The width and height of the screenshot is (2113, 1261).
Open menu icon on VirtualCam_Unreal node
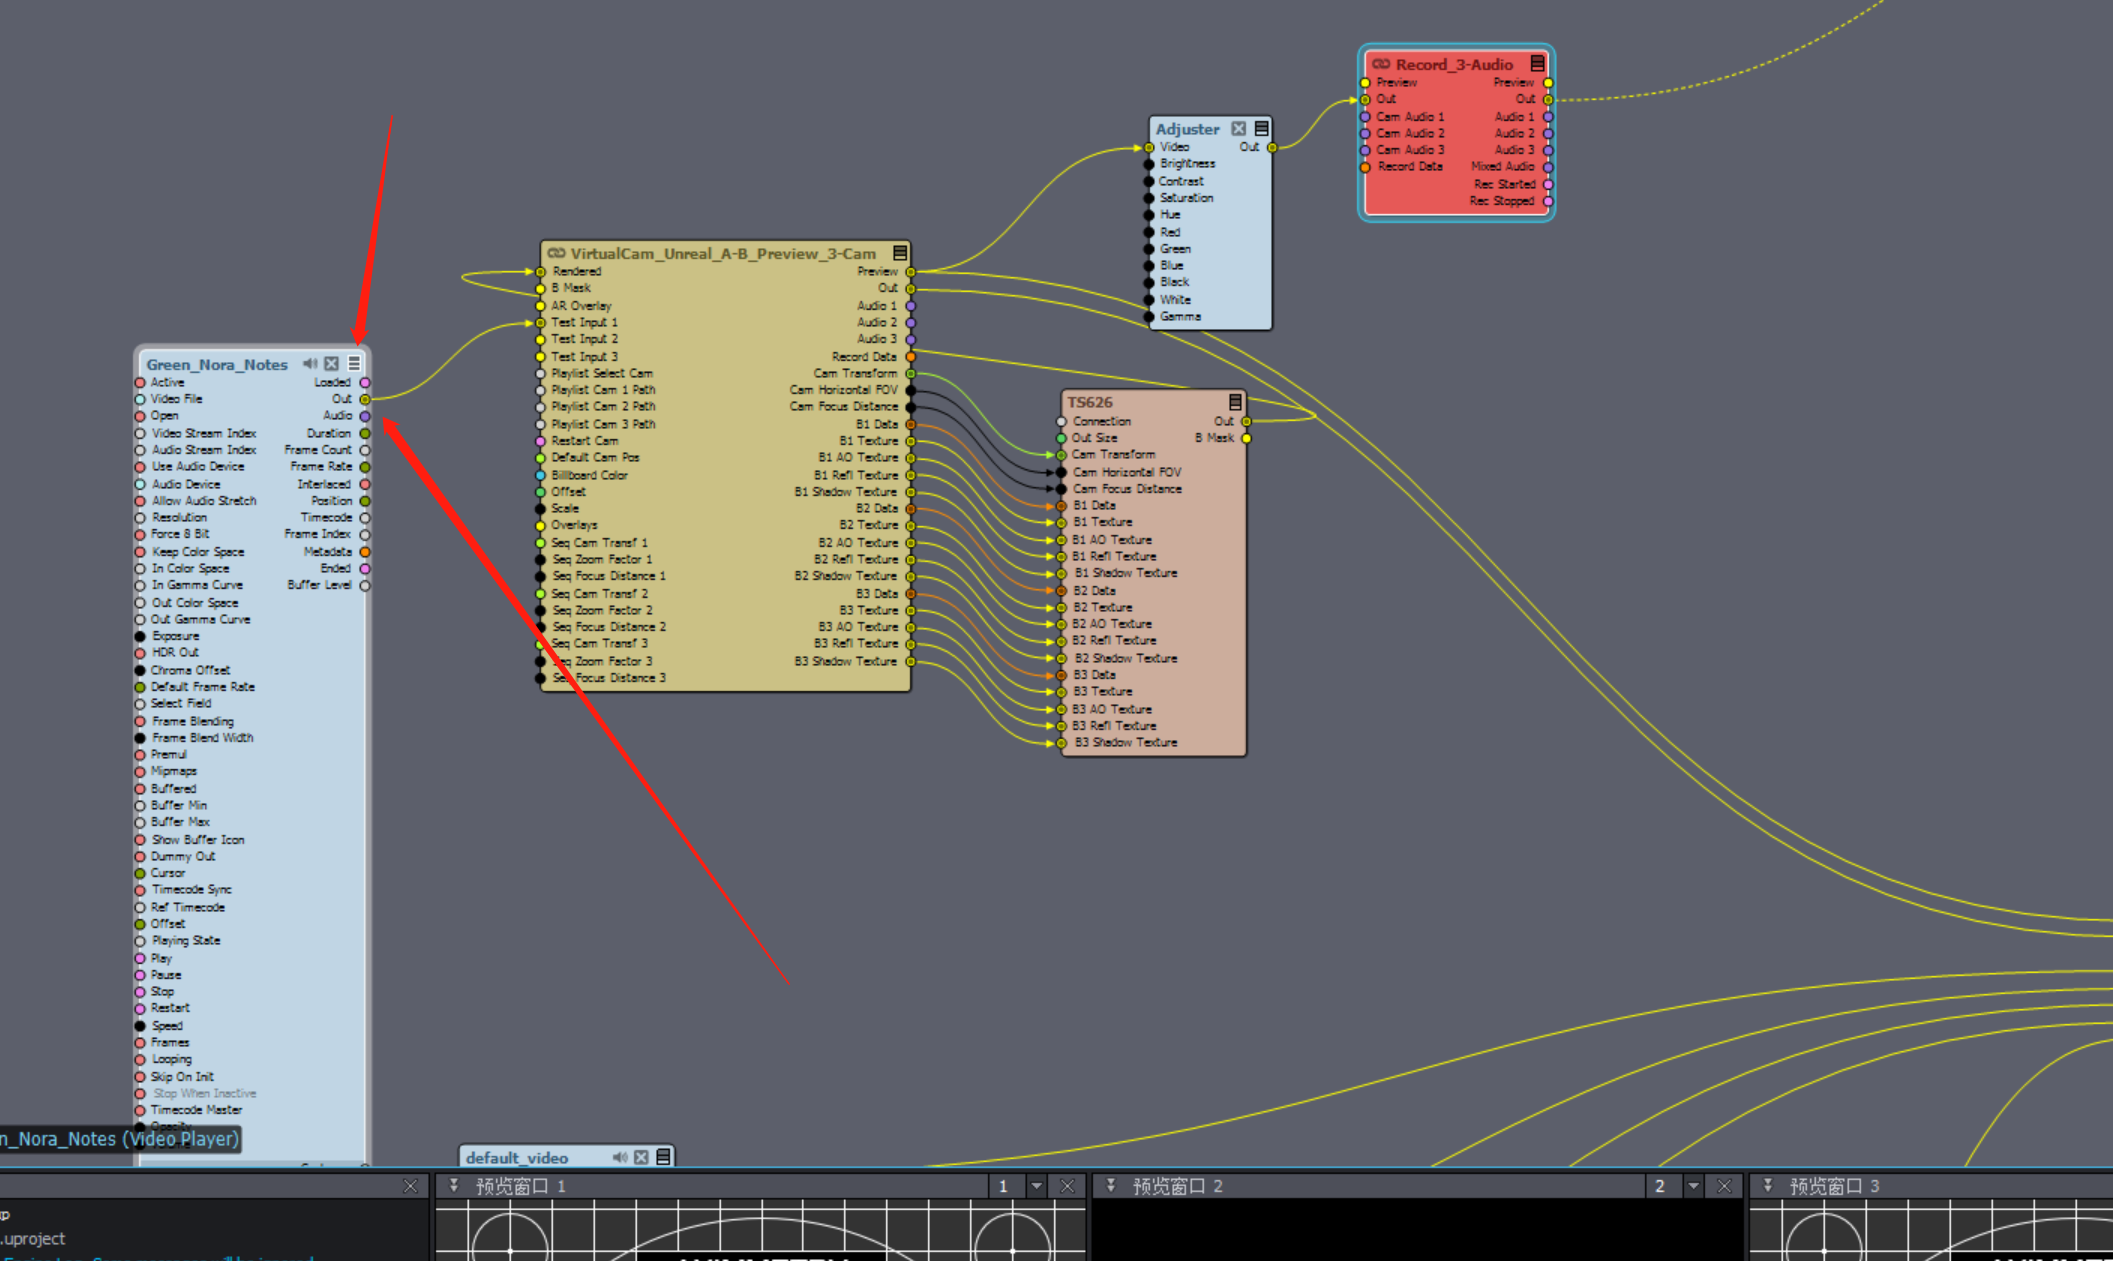(900, 253)
